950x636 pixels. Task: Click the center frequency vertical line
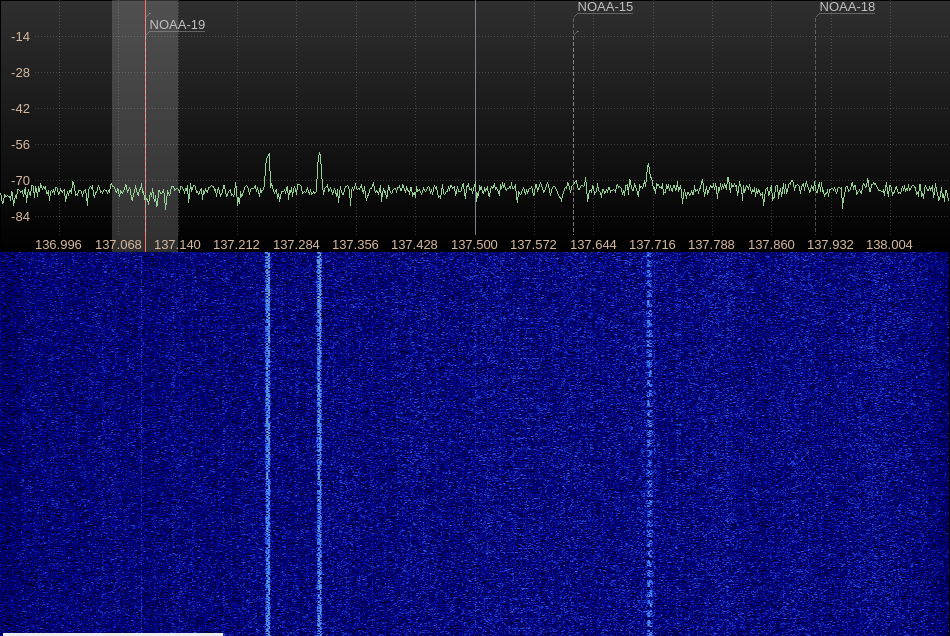pyautogui.click(x=476, y=118)
